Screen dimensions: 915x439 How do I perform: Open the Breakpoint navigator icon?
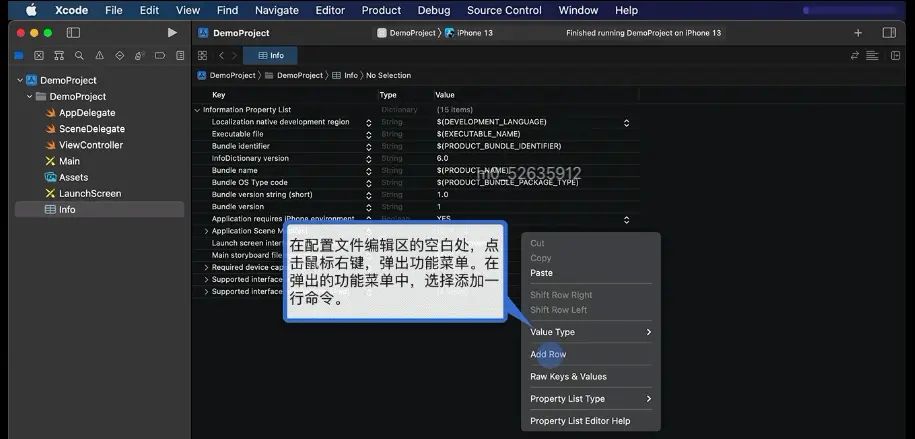pos(160,55)
